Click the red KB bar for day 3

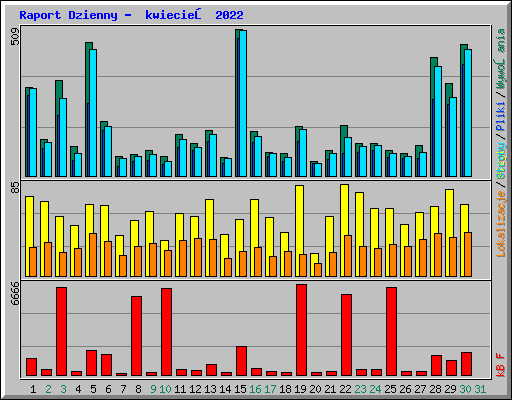(61, 331)
